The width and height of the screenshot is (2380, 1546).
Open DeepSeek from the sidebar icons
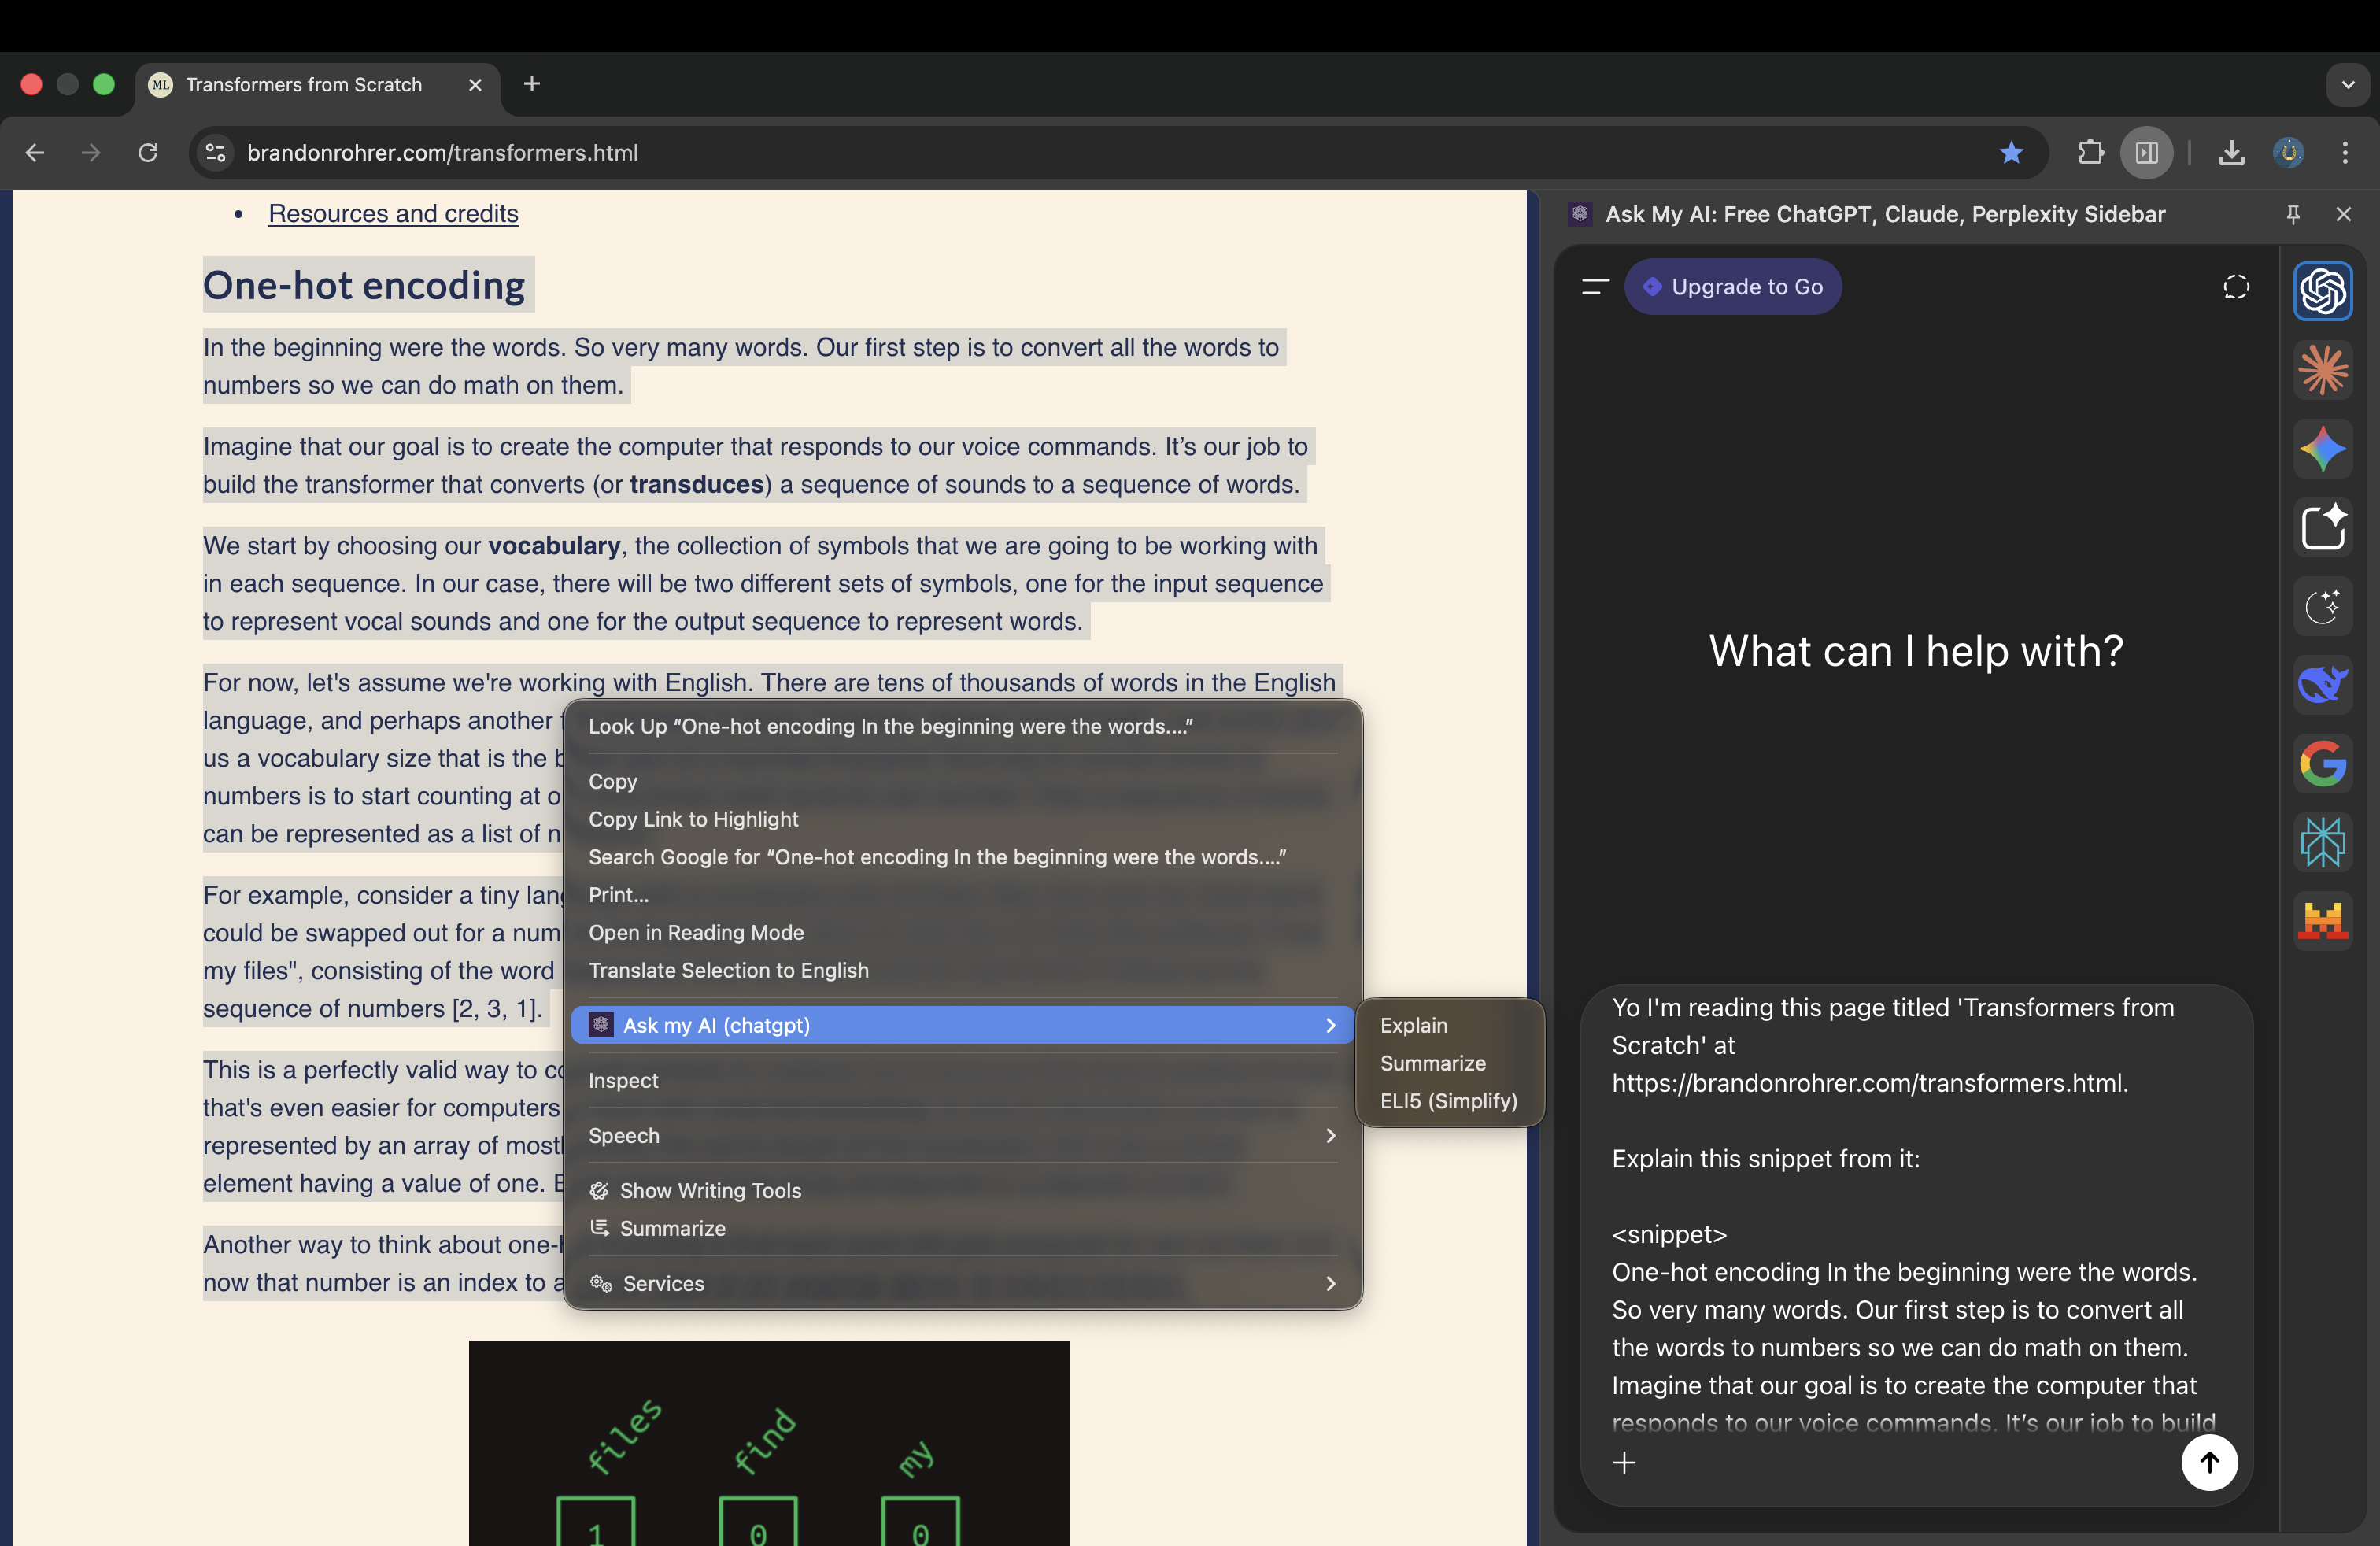click(x=2323, y=685)
